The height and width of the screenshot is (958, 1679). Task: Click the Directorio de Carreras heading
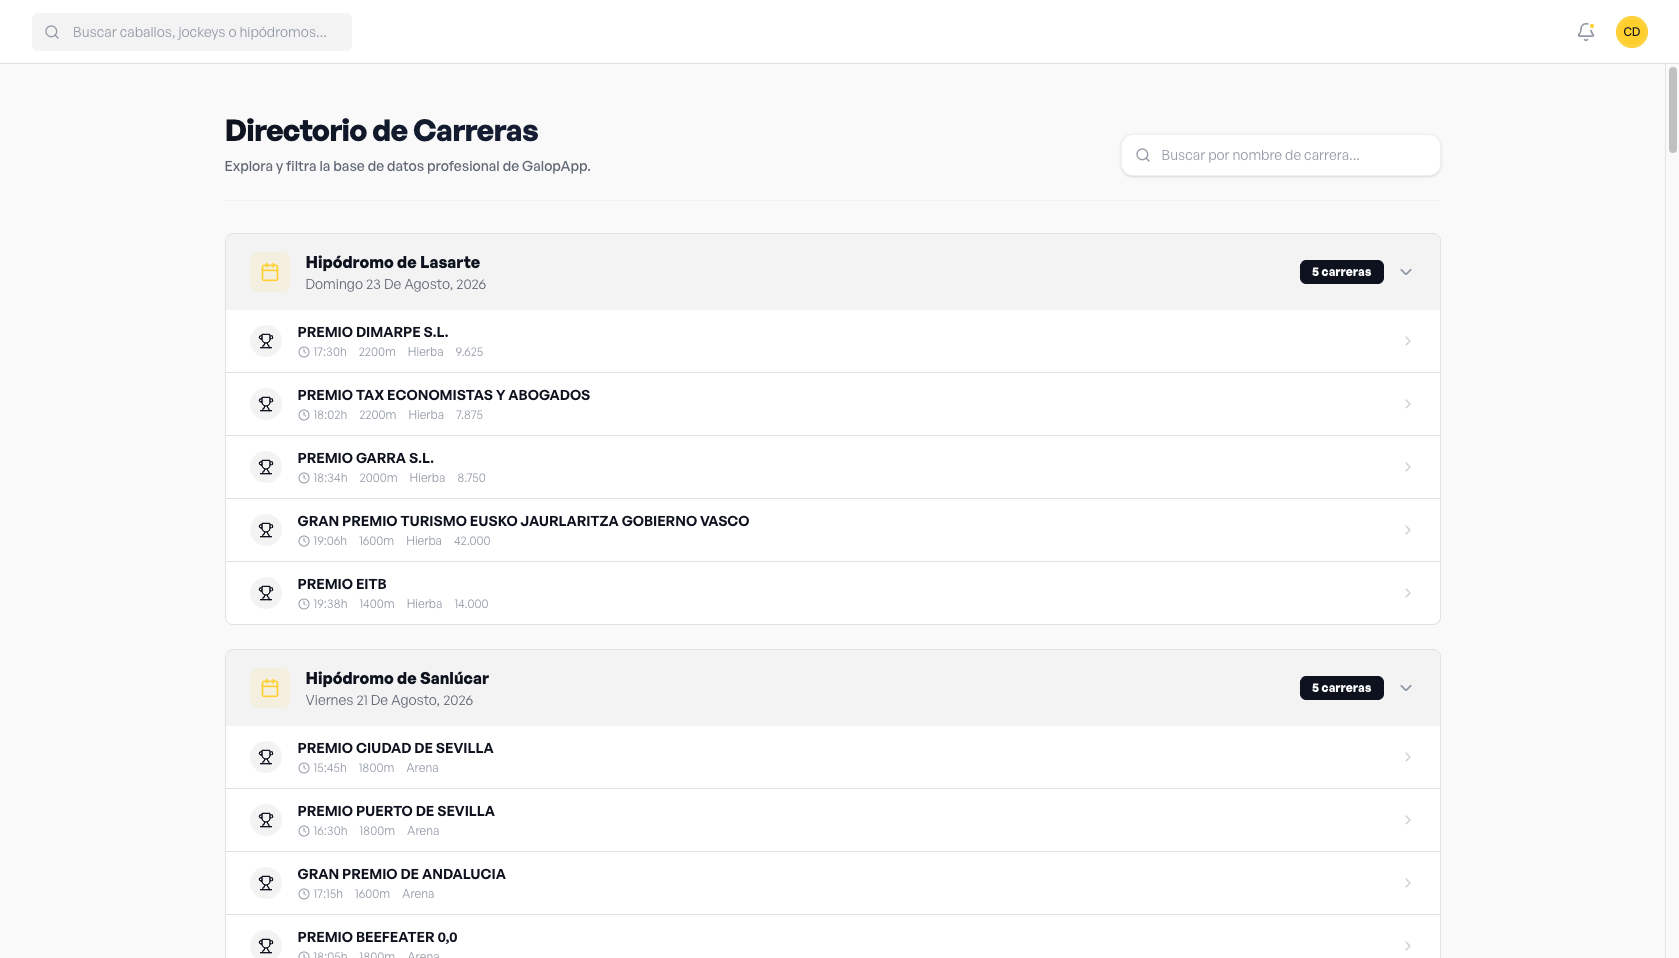click(x=382, y=131)
